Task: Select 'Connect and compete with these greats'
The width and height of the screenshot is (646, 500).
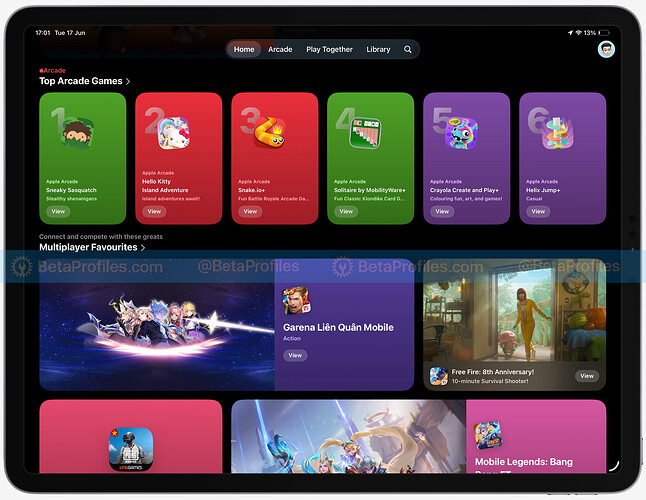Action: click(101, 236)
